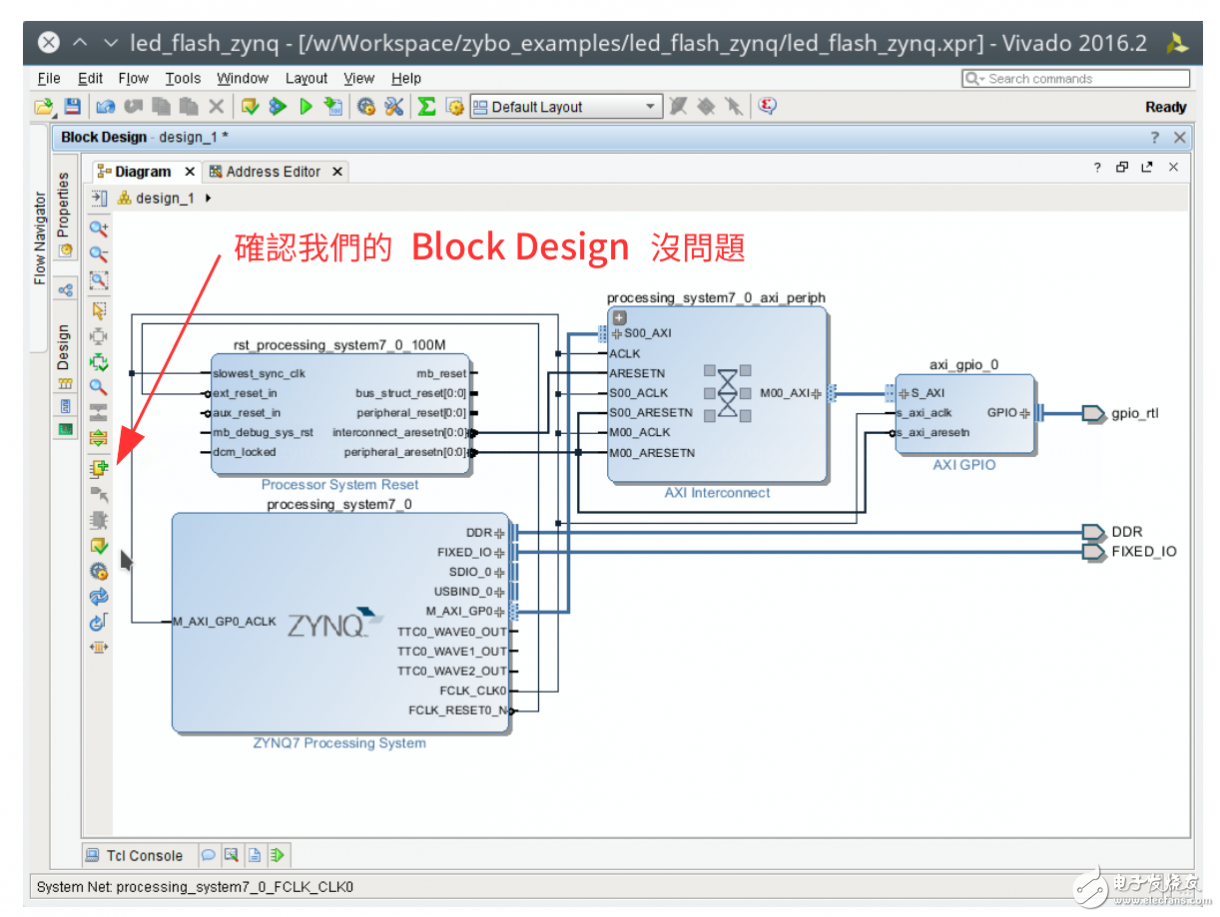Click the AXI GPIO block label link
This screenshot has height=917, width=1220.
click(x=963, y=465)
